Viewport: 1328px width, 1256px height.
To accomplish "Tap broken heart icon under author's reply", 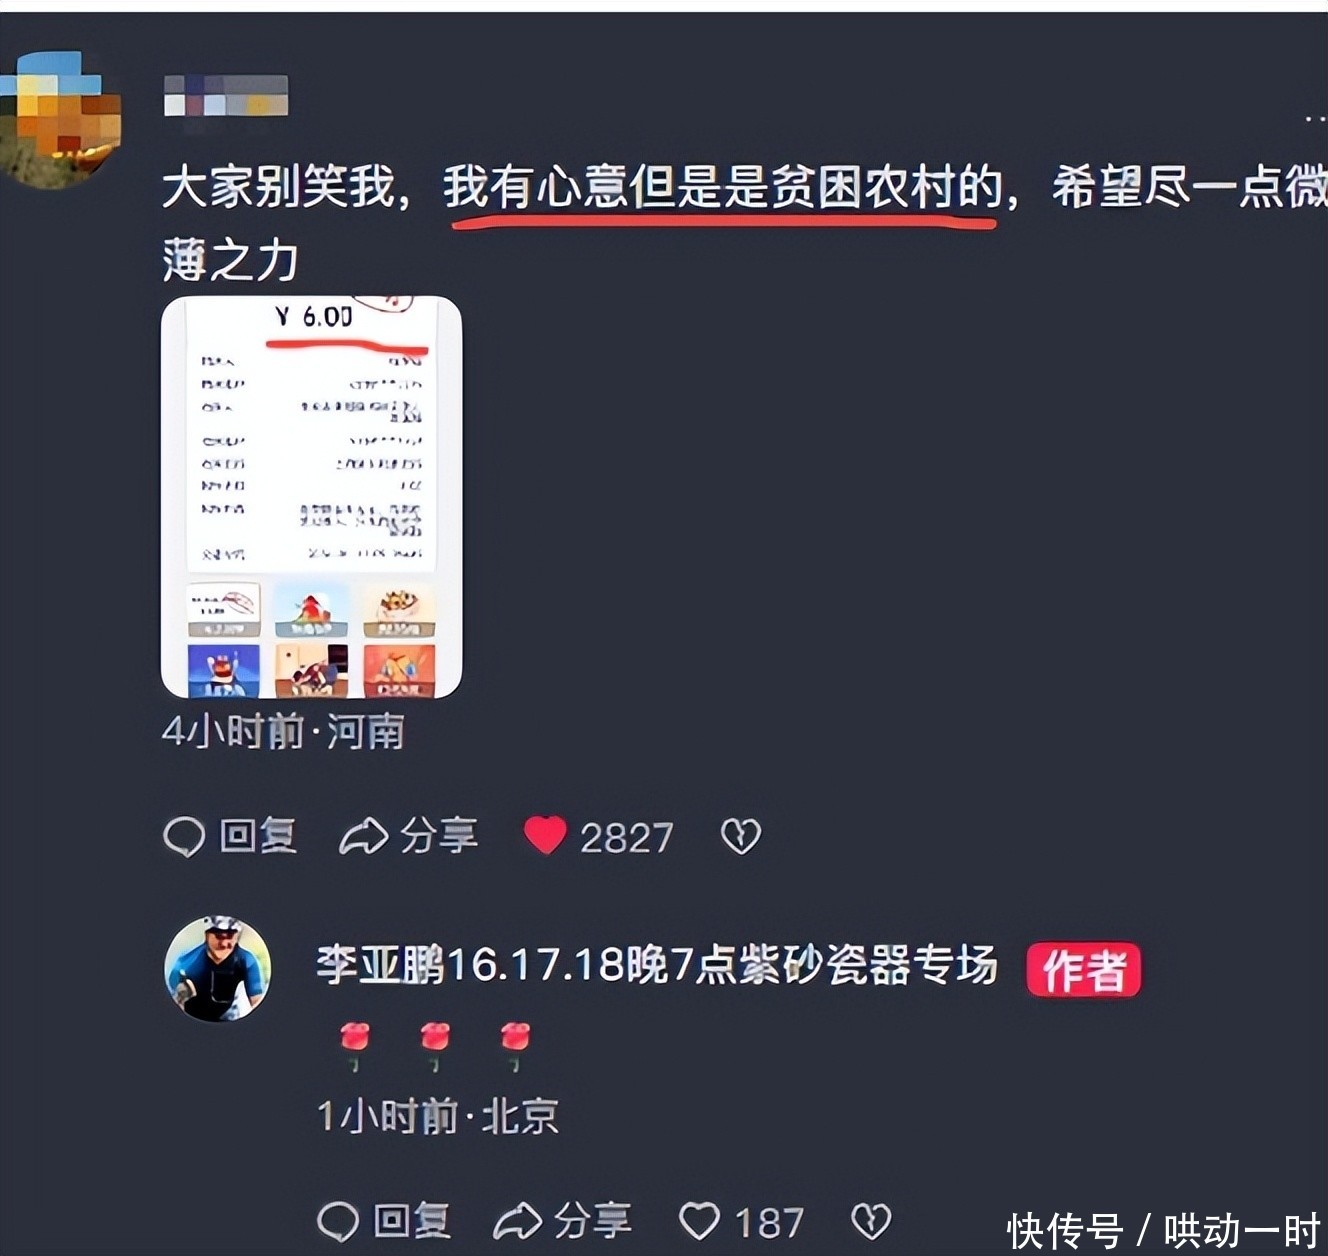I will (x=871, y=1221).
